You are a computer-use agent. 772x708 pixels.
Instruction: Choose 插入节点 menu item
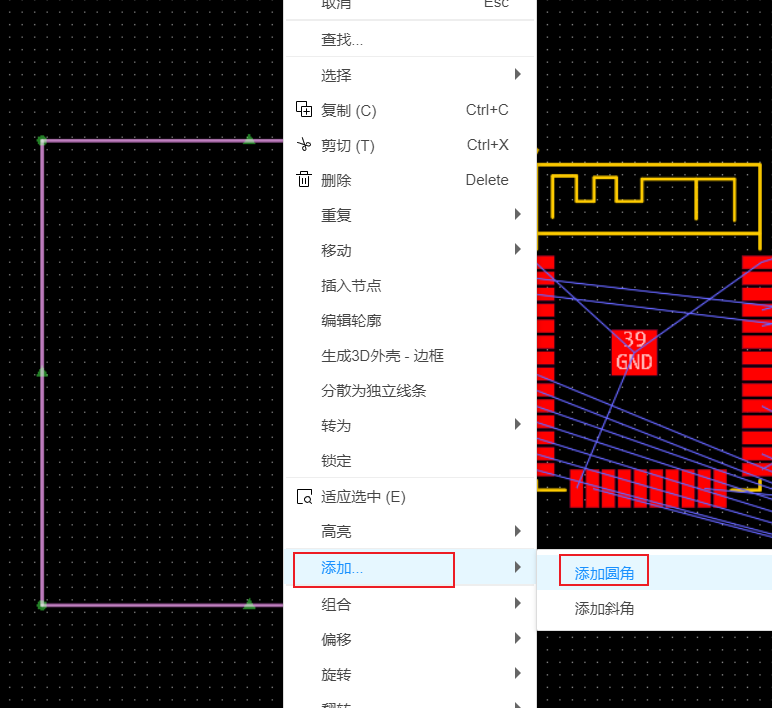410,286
